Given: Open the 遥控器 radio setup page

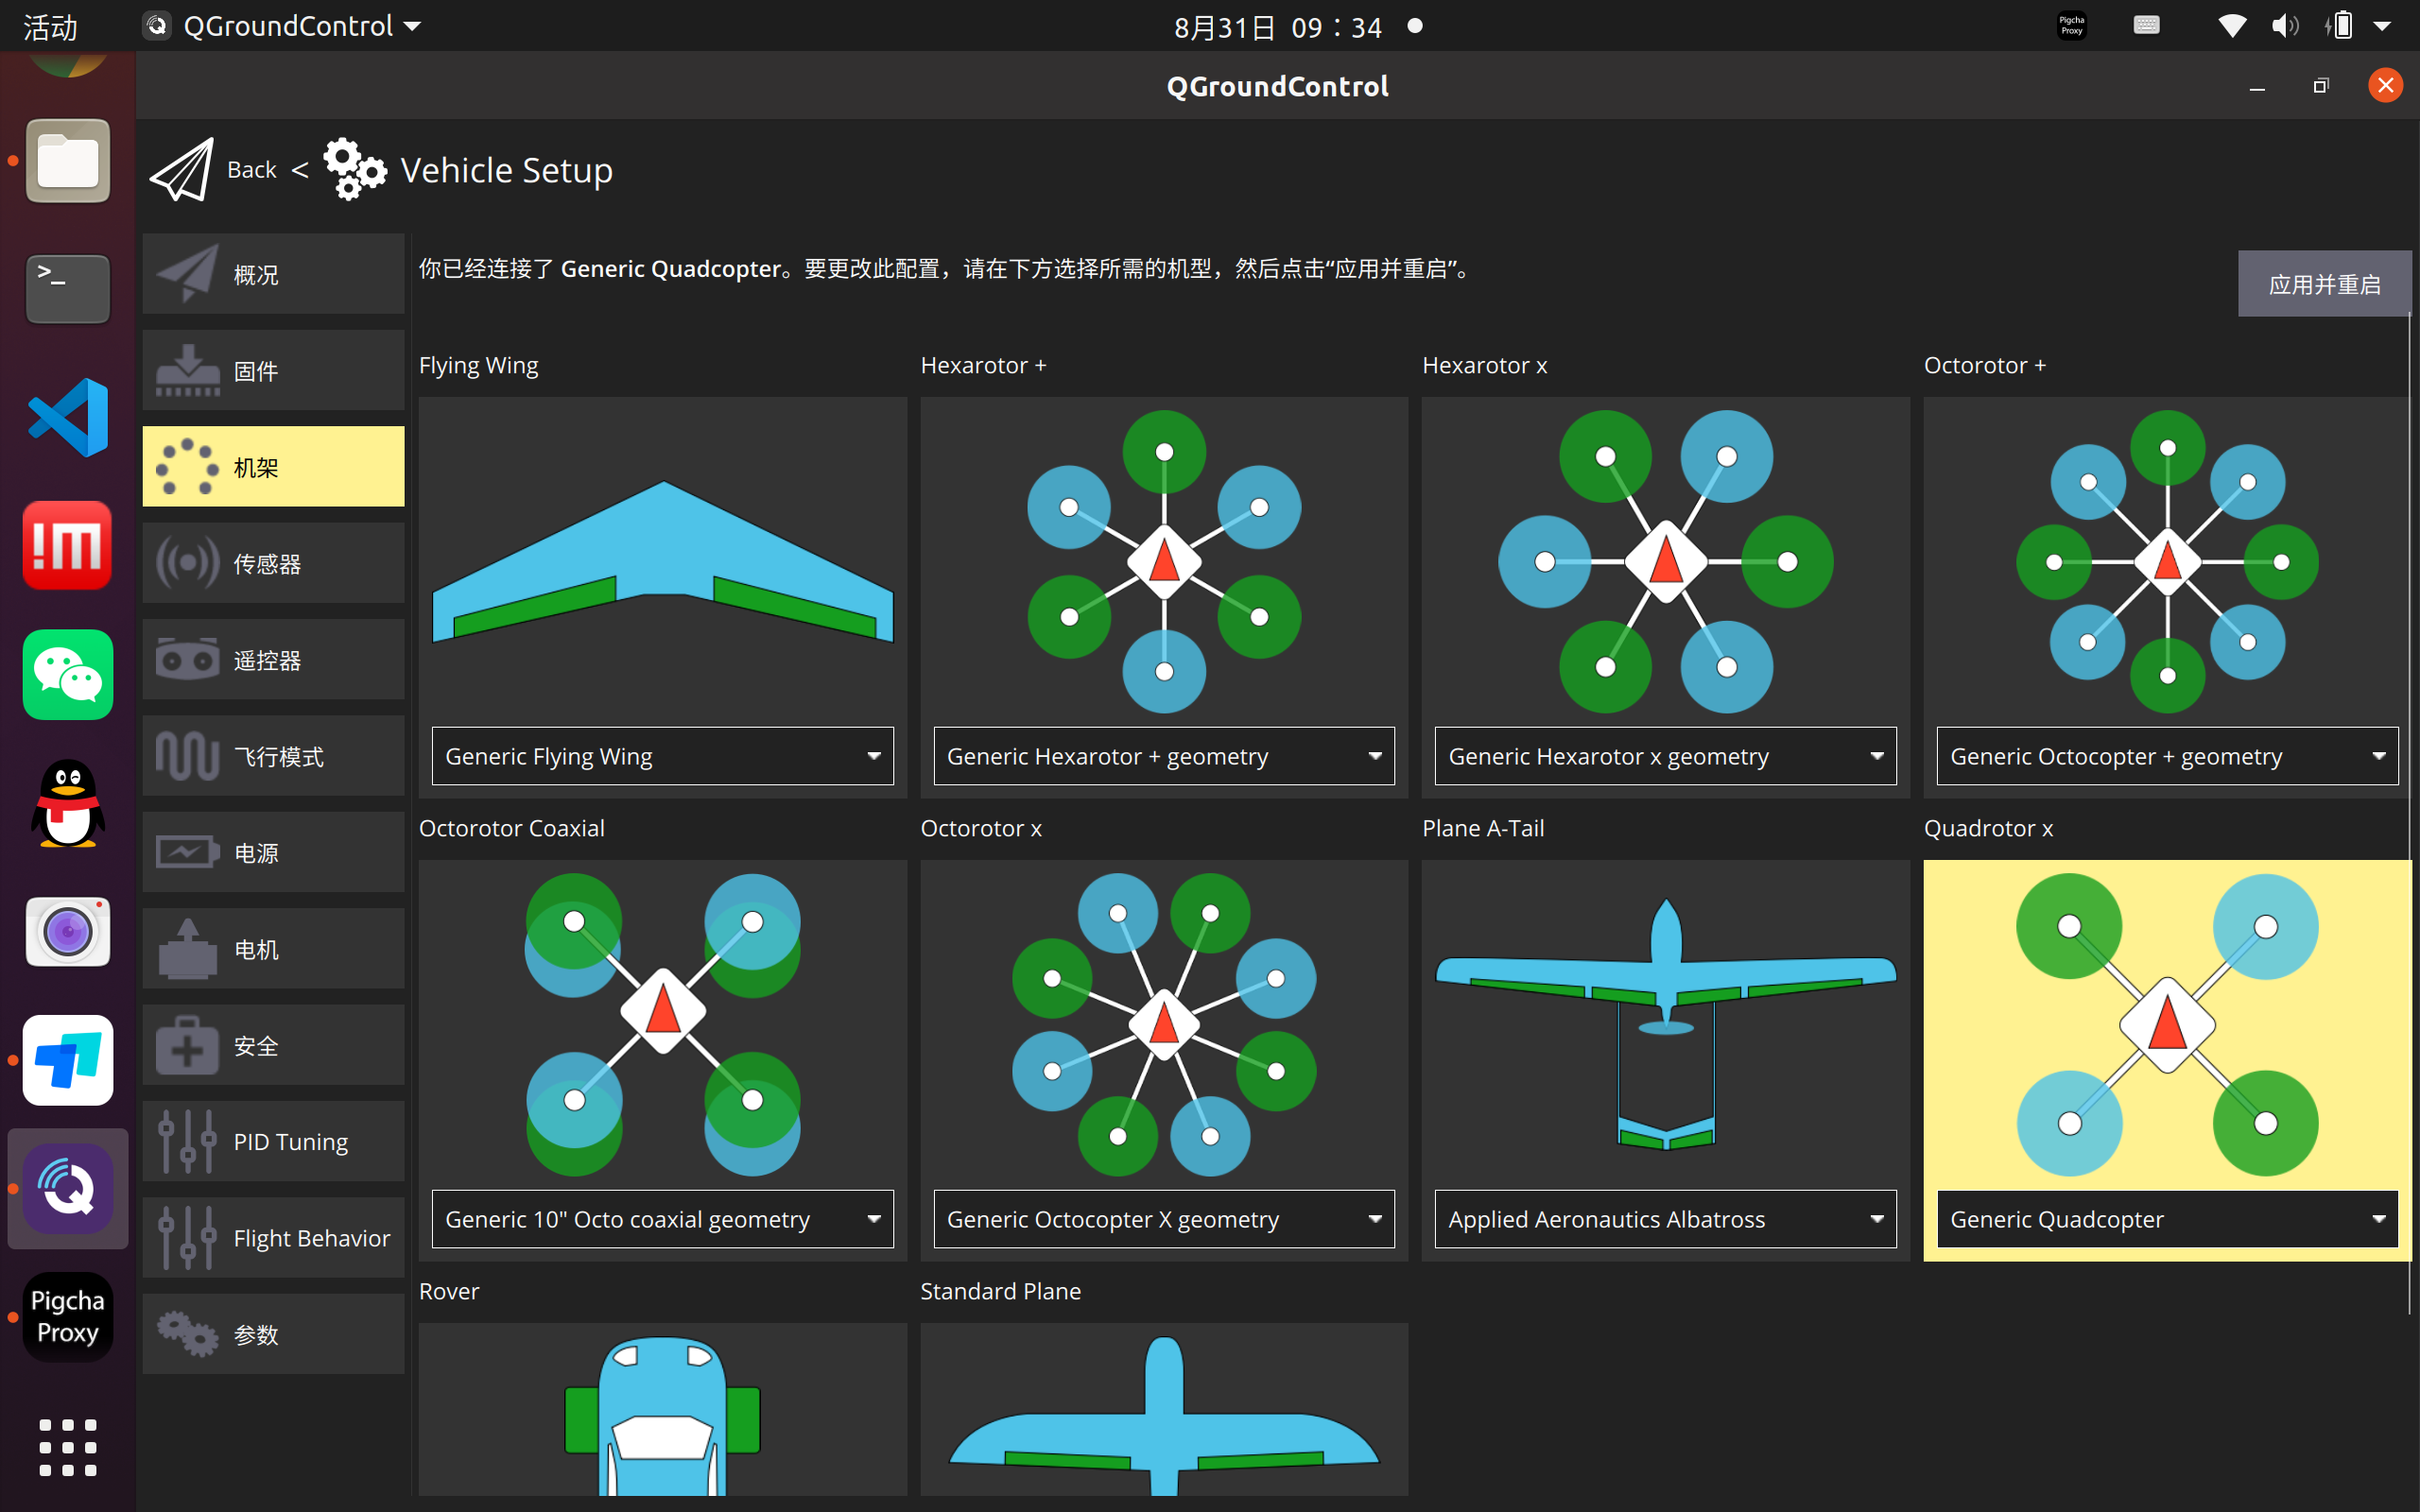Looking at the screenshot, I should coord(273,660).
